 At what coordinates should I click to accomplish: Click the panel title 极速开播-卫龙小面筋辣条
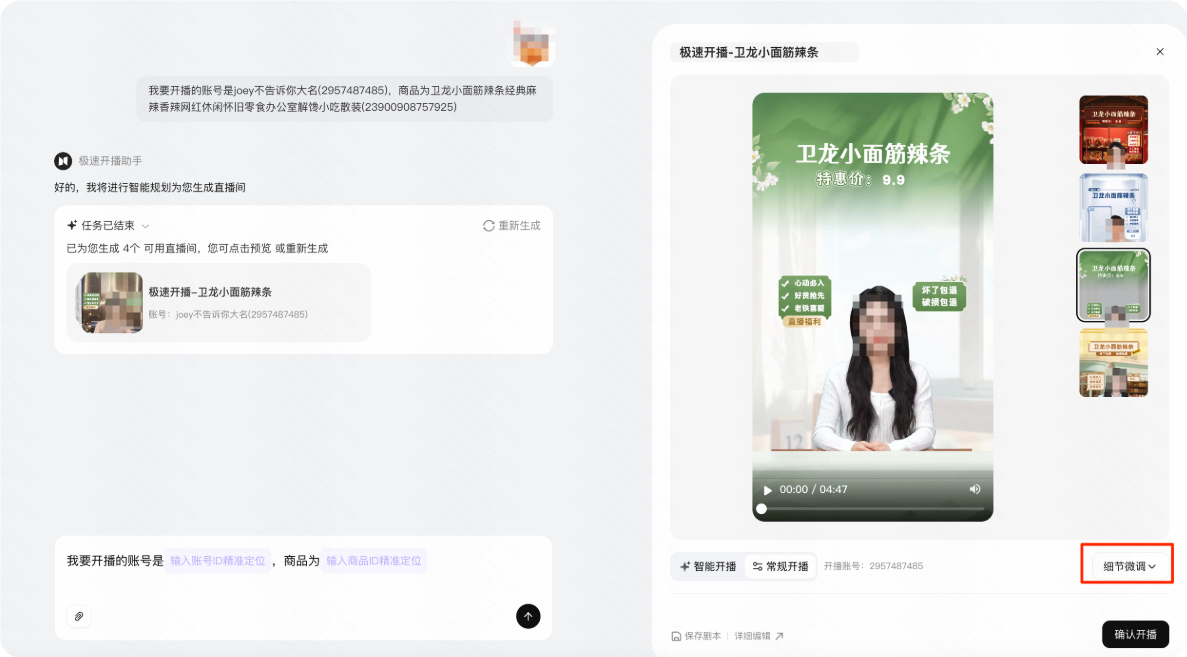coord(749,52)
